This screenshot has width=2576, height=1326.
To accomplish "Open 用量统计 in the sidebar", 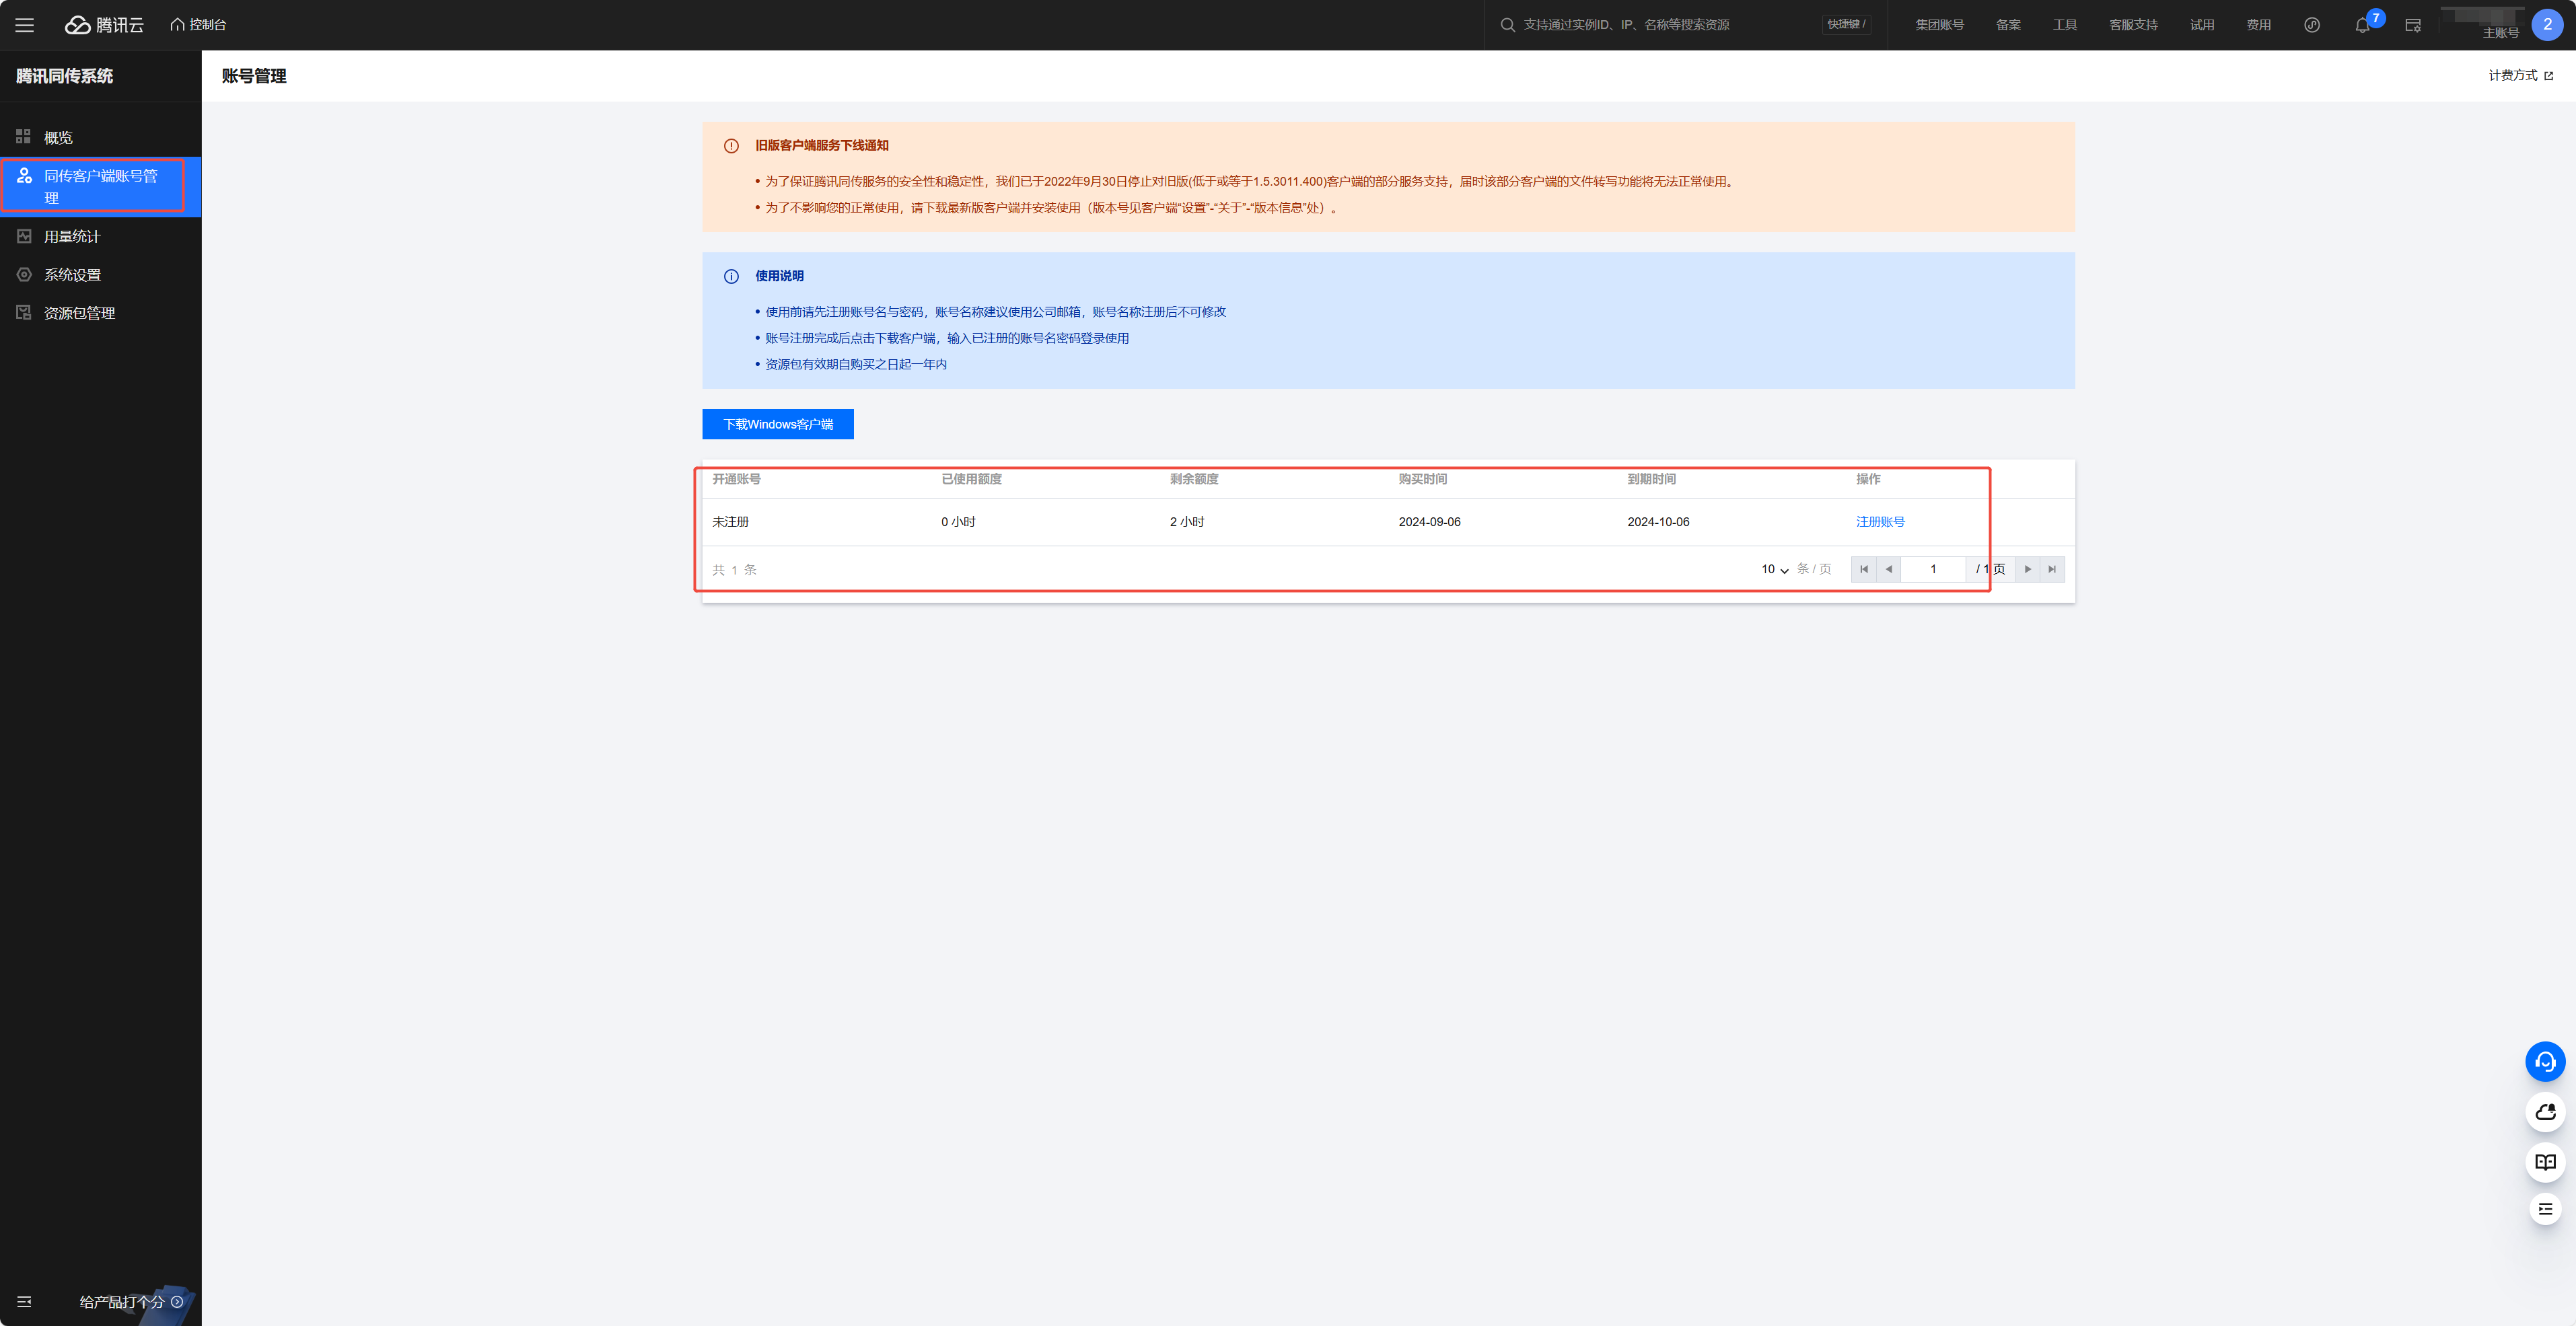I will point(72,236).
